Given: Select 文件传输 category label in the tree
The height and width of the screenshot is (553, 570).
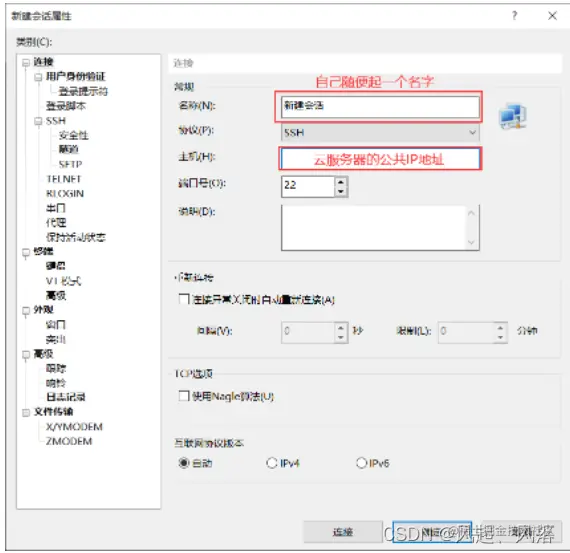Looking at the screenshot, I should tap(53, 412).
